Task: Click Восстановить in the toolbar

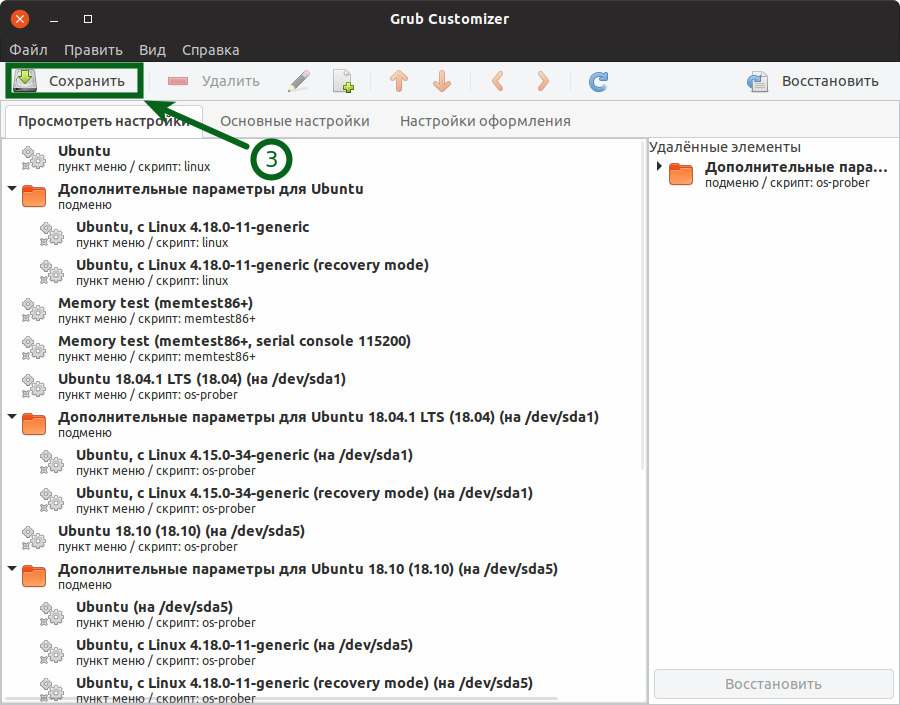Action: (x=813, y=81)
